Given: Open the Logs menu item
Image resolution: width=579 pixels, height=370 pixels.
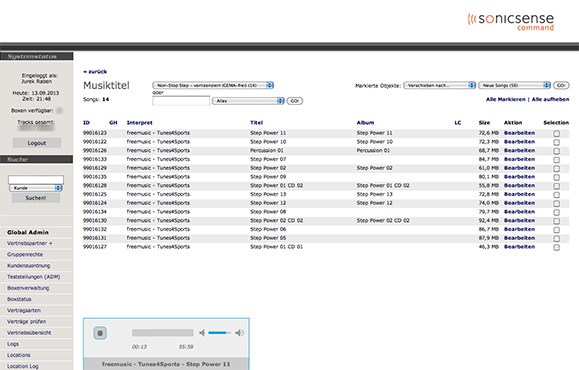Looking at the screenshot, I should tap(13, 344).
